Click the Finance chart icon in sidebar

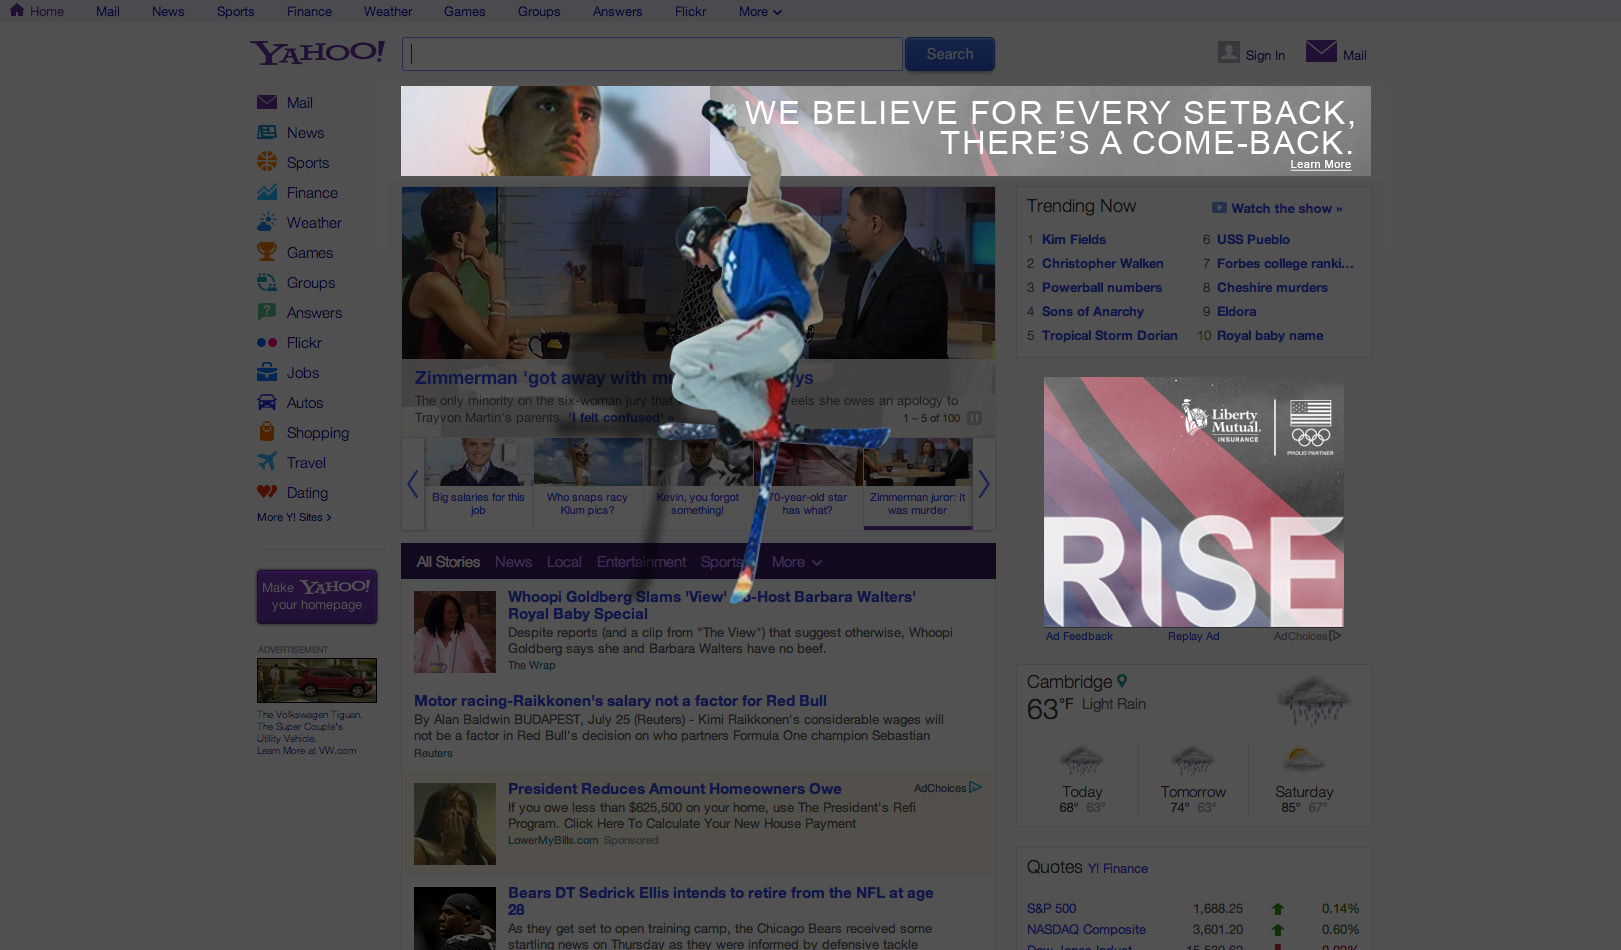(x=266, y=193)
